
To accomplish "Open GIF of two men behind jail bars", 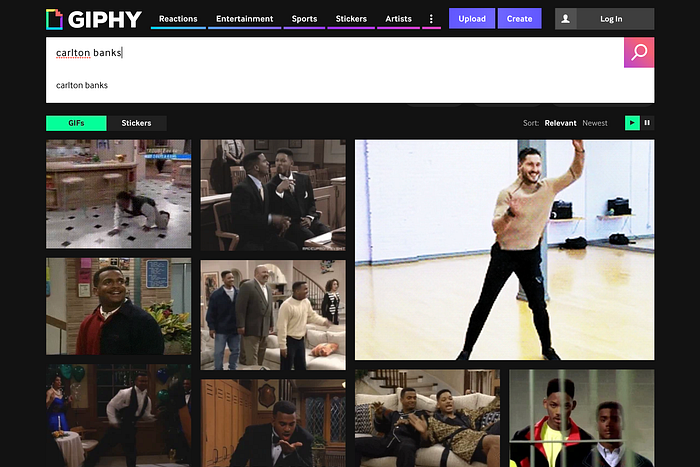I will coord(582,418).
